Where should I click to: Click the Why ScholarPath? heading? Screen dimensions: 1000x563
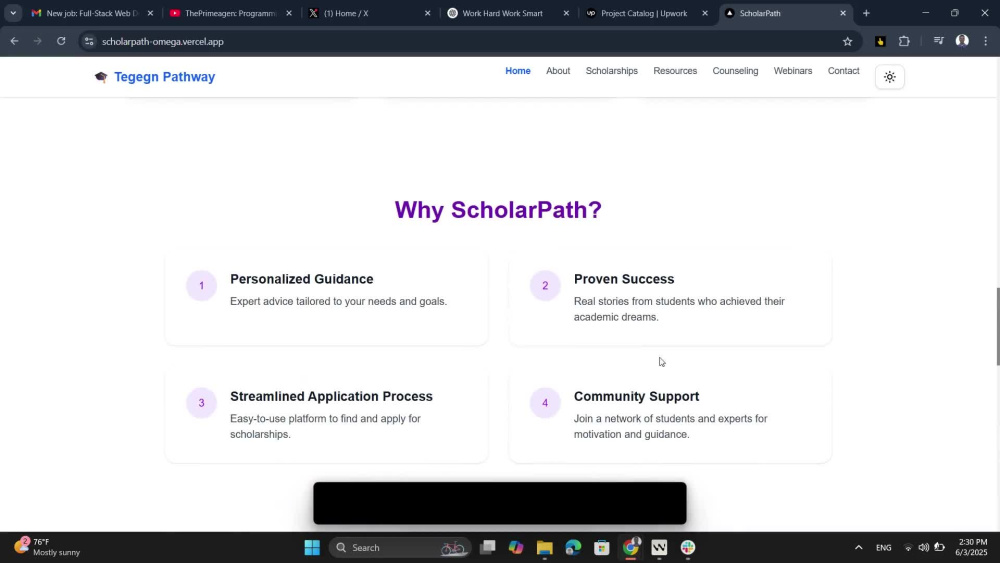(x=498, y=210)
